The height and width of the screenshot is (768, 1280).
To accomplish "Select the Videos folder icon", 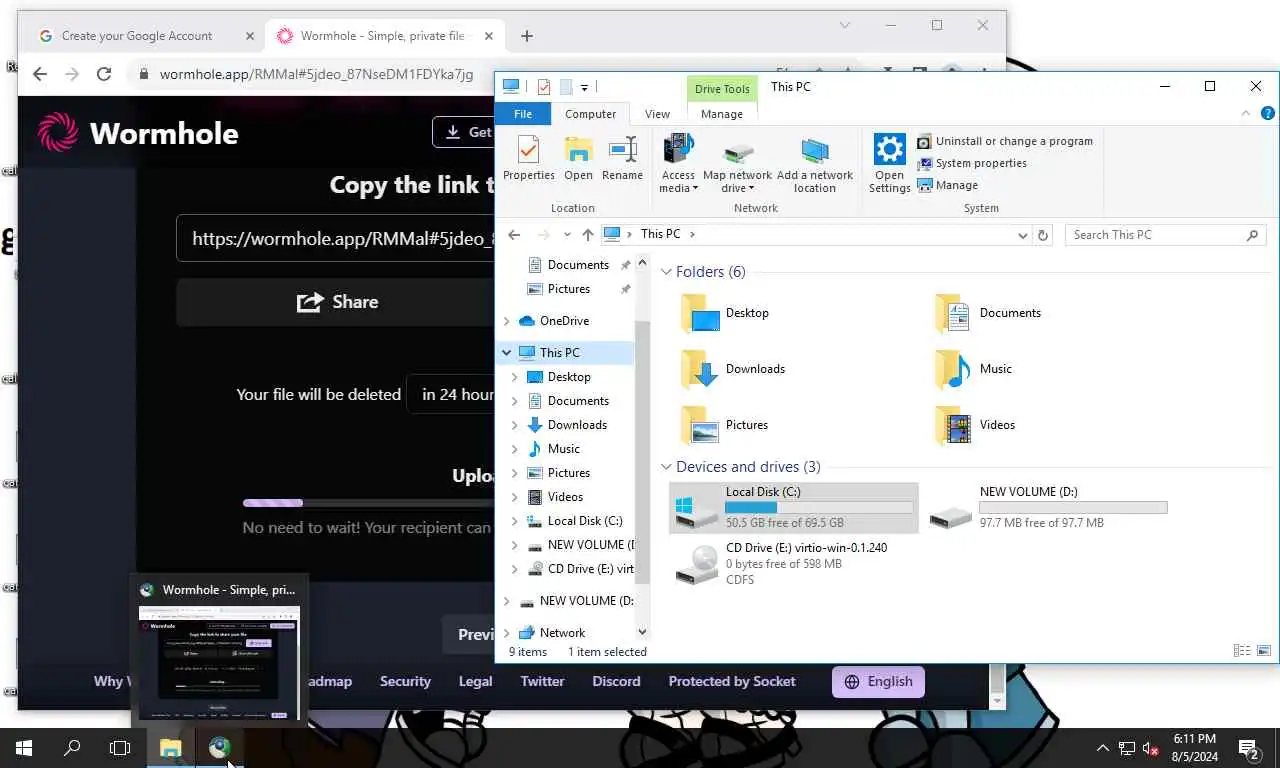I will [952, 425].
